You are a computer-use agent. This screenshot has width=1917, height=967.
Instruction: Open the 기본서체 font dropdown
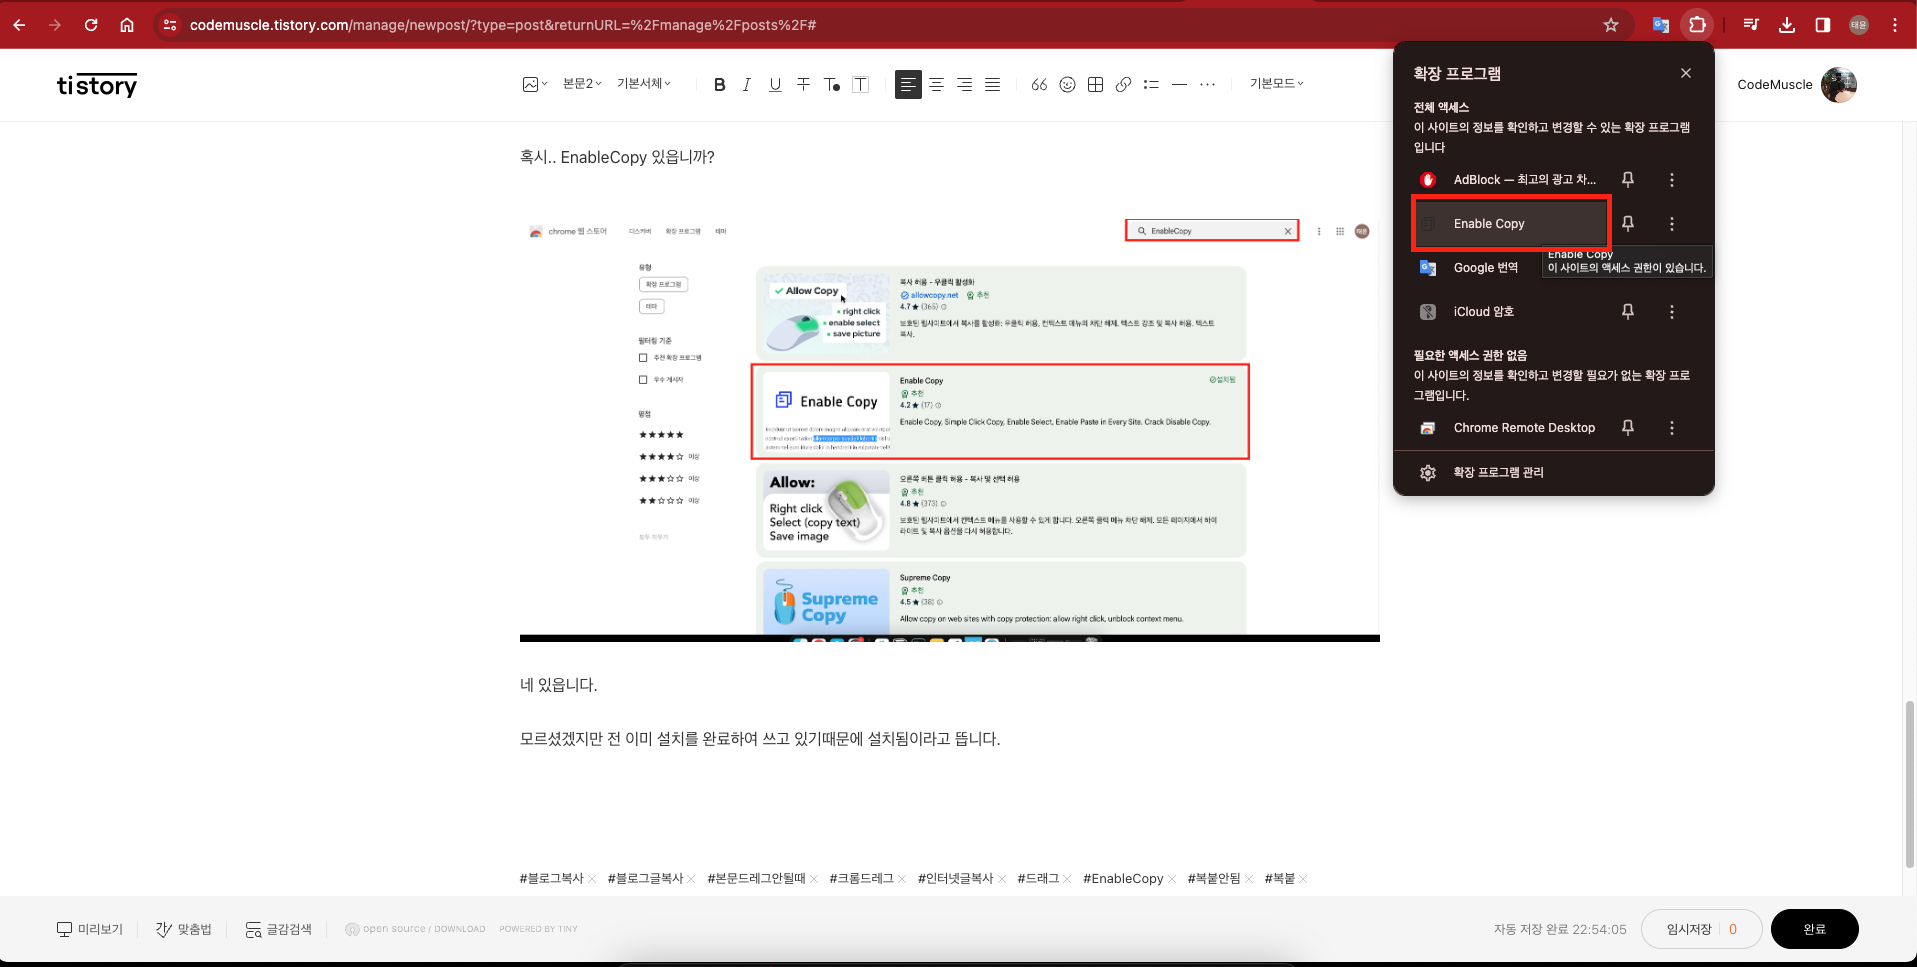644,84
